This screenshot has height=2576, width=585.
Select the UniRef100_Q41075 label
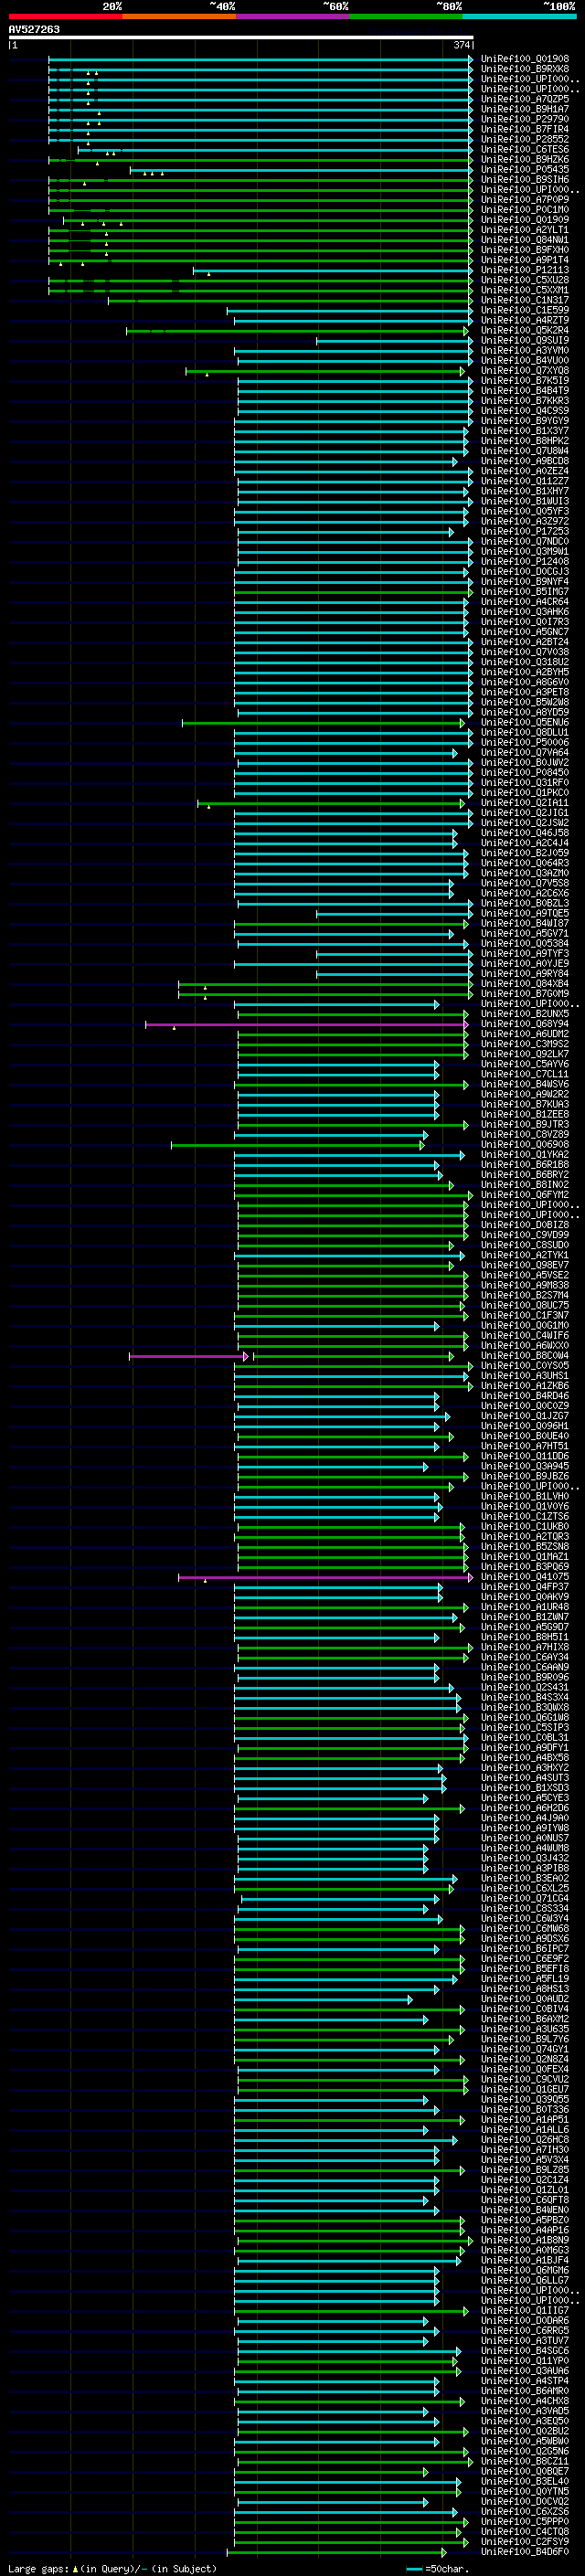[x=525, y=1577]
